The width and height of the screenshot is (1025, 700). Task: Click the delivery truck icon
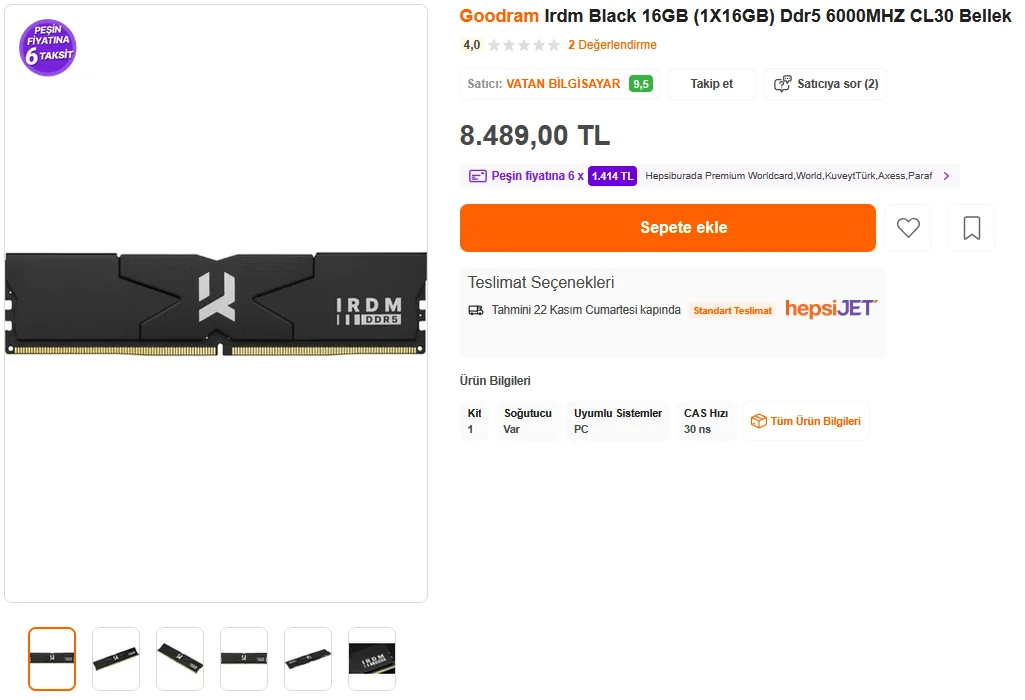click(x=476, y=310)
